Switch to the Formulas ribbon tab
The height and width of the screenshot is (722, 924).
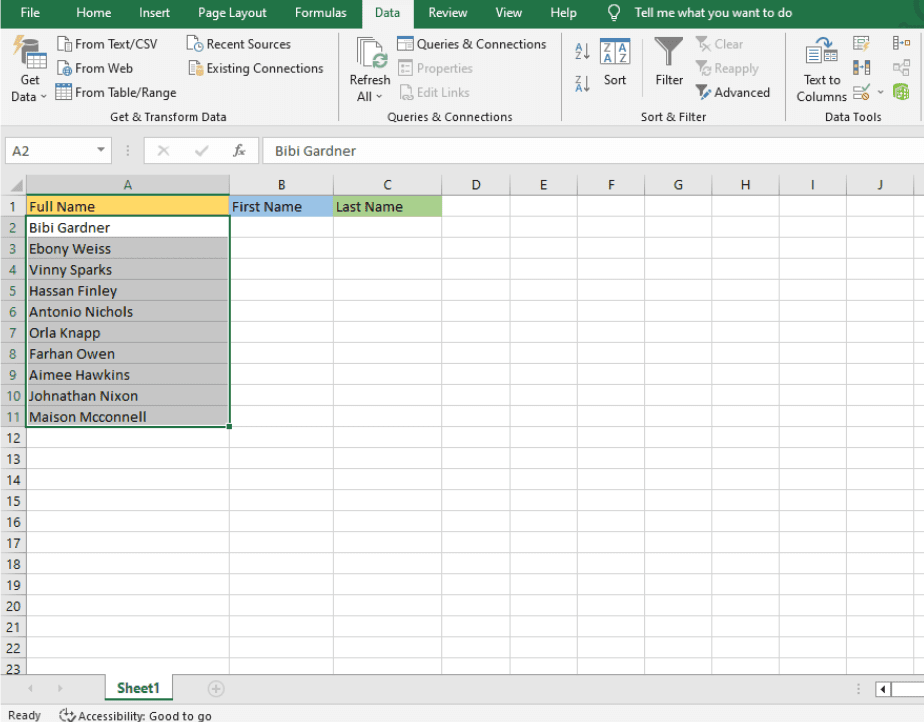pyautogui.click(x=320, y=13)
